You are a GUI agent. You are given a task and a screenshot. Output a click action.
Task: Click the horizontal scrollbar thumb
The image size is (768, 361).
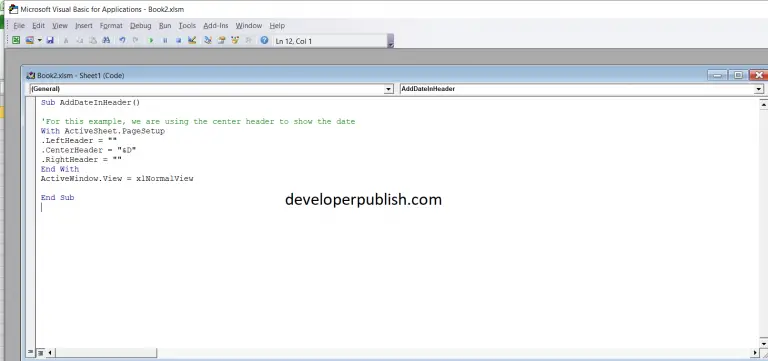tap(105, 352)
